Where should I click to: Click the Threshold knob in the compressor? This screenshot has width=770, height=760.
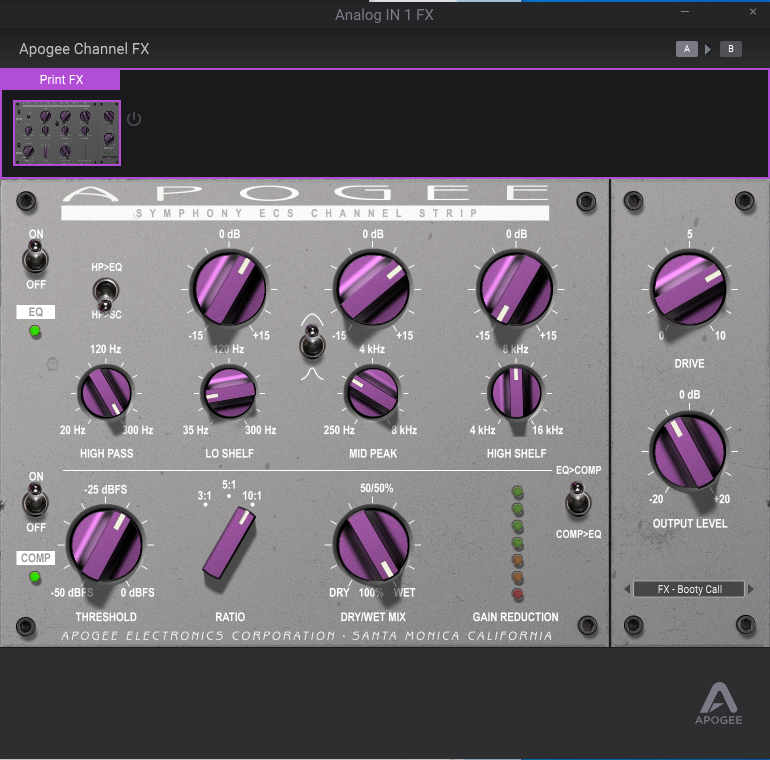(x=105, y=545)
